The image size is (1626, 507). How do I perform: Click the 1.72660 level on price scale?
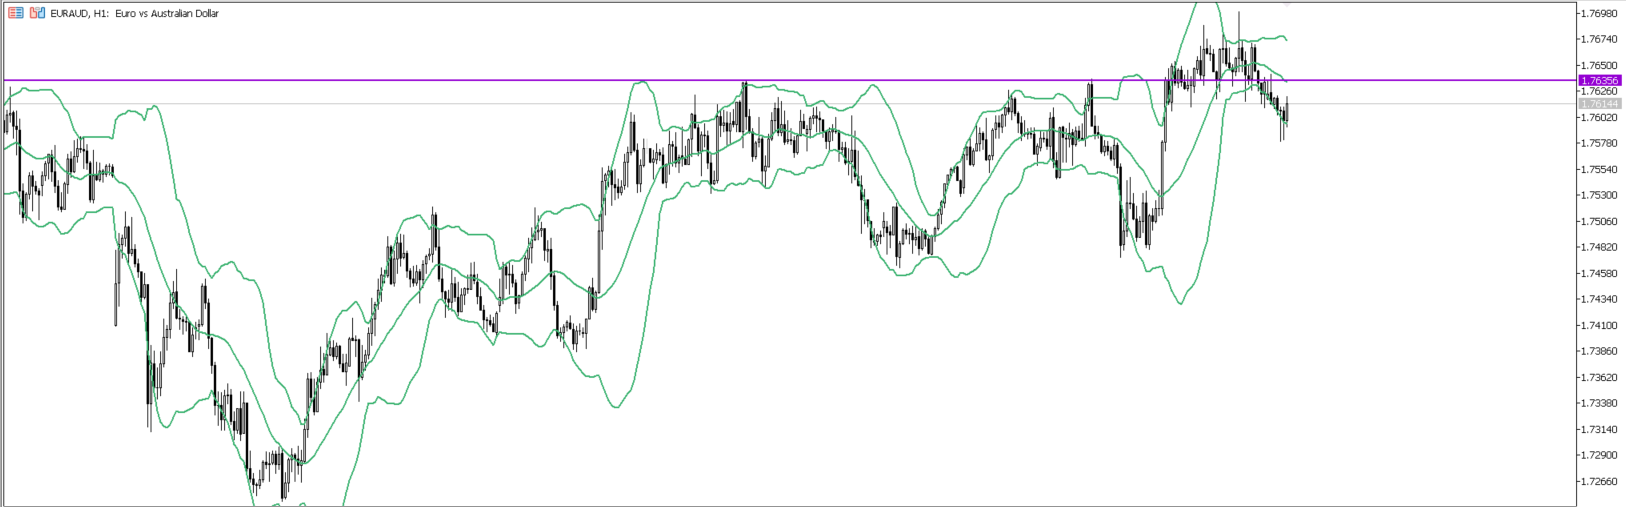[1600, 482]
